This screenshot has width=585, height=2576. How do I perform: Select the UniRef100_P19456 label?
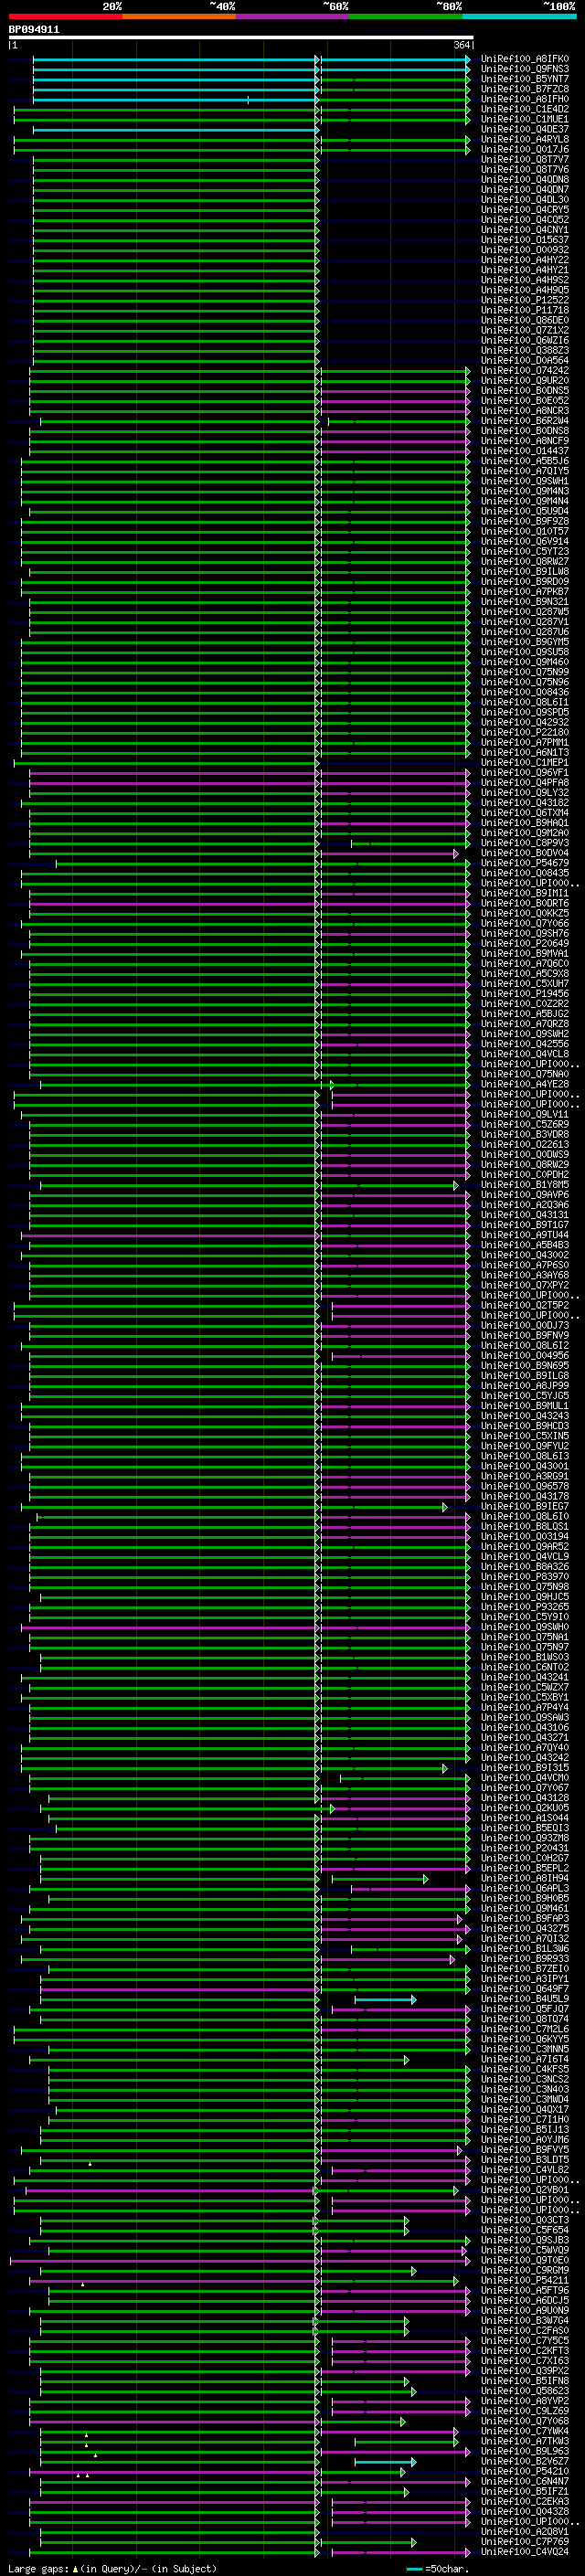tap(525, 994)
